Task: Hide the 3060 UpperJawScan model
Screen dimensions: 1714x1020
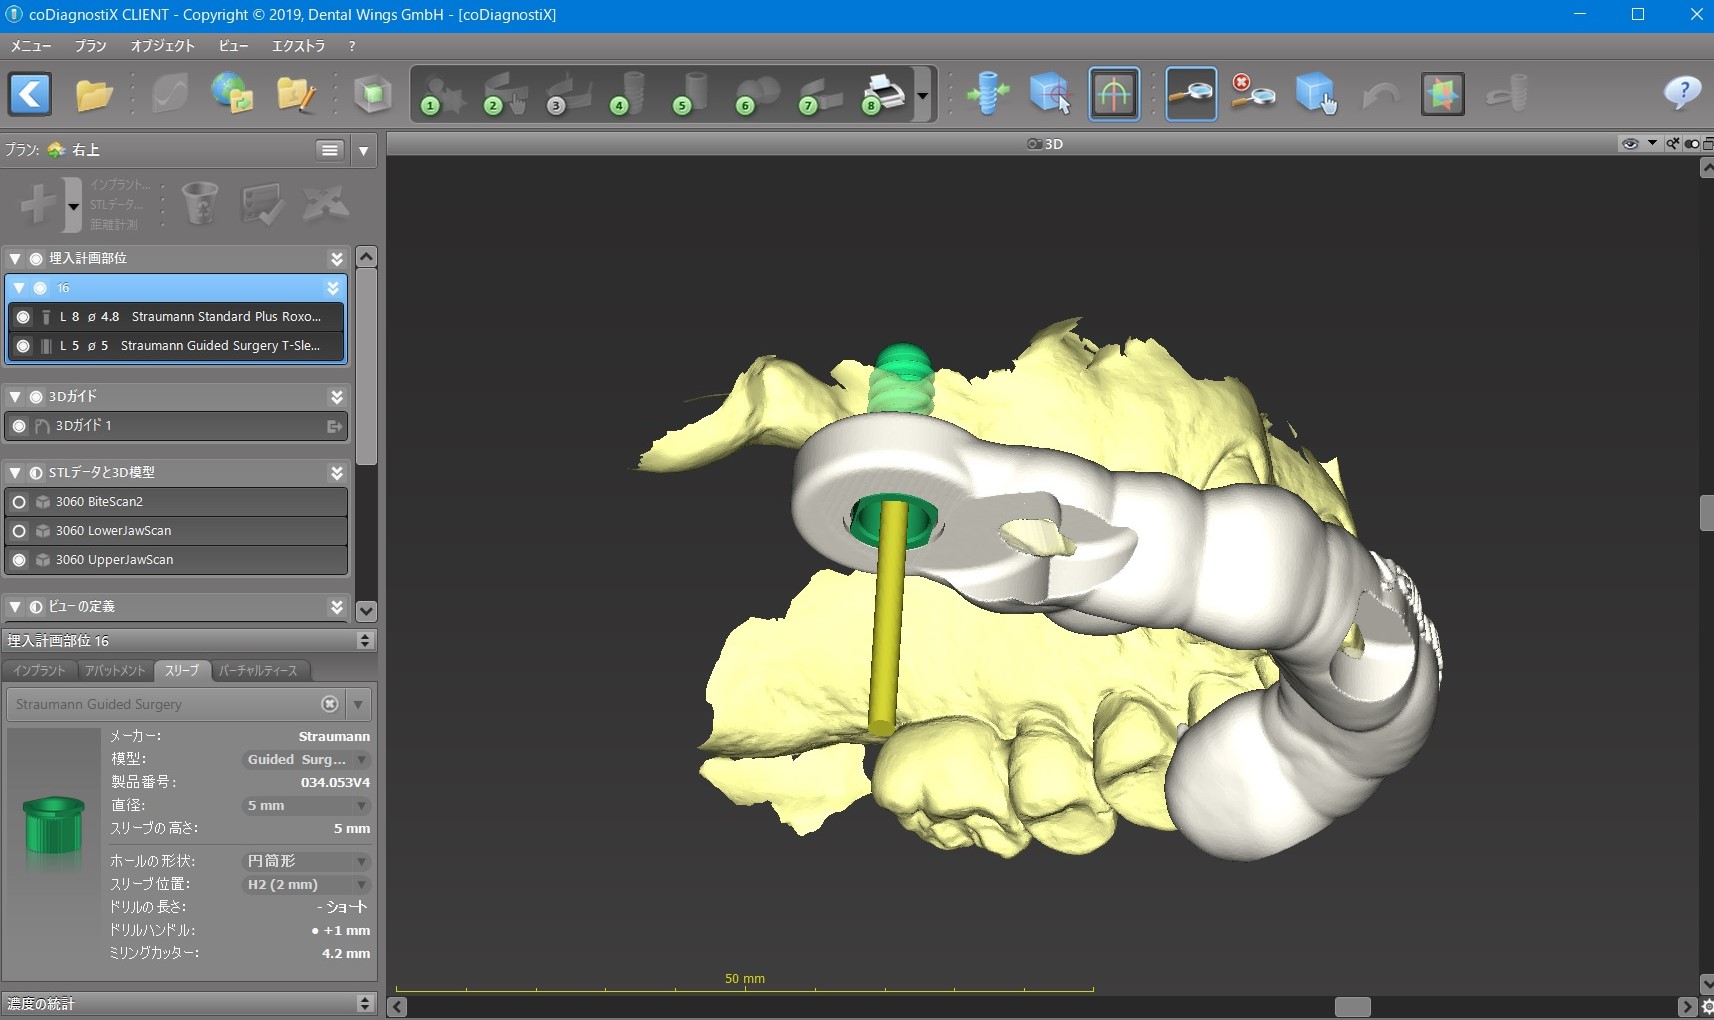Action: click(19, 560)
